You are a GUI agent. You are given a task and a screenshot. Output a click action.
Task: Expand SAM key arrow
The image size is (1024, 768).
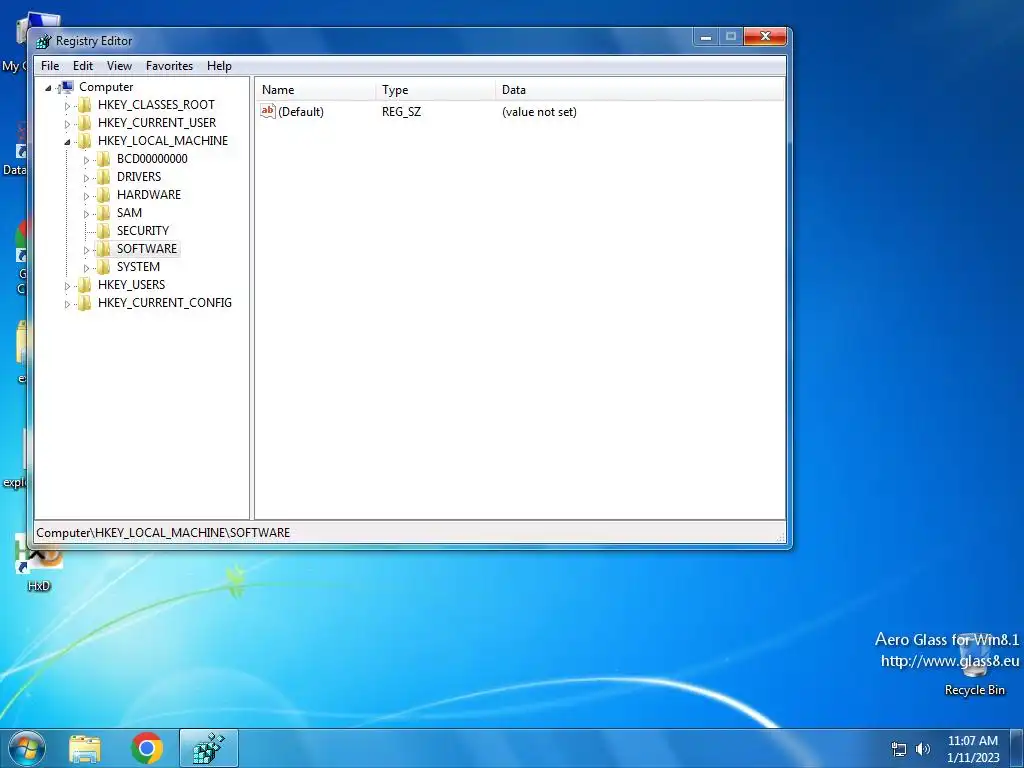click(86, 214)
